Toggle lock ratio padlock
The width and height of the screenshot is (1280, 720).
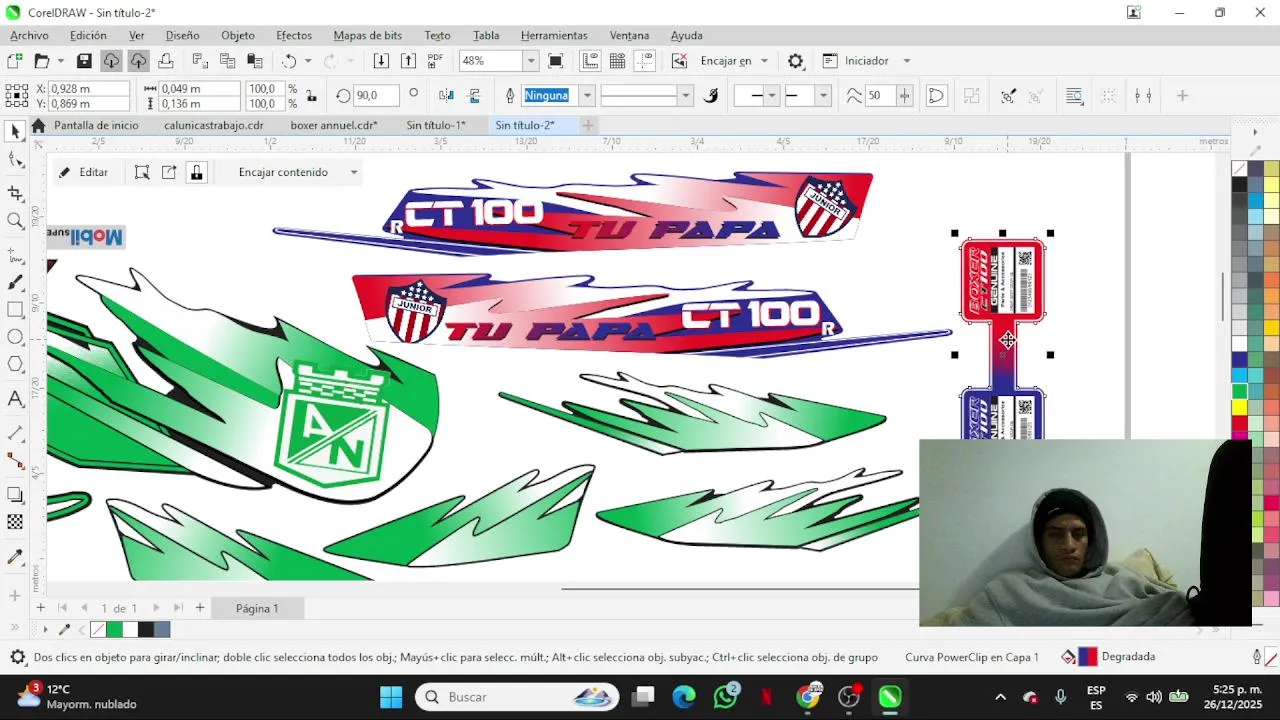pos(312,96)
